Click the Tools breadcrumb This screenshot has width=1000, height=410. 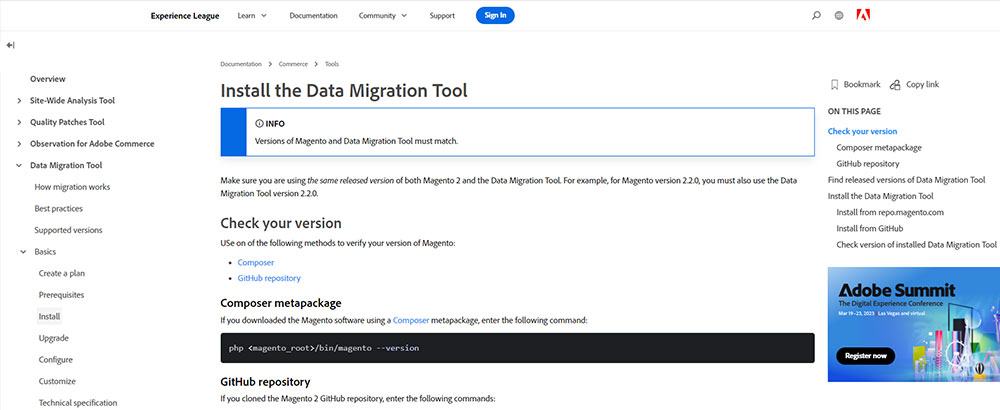pyautogui.click(x=332, y=64)
